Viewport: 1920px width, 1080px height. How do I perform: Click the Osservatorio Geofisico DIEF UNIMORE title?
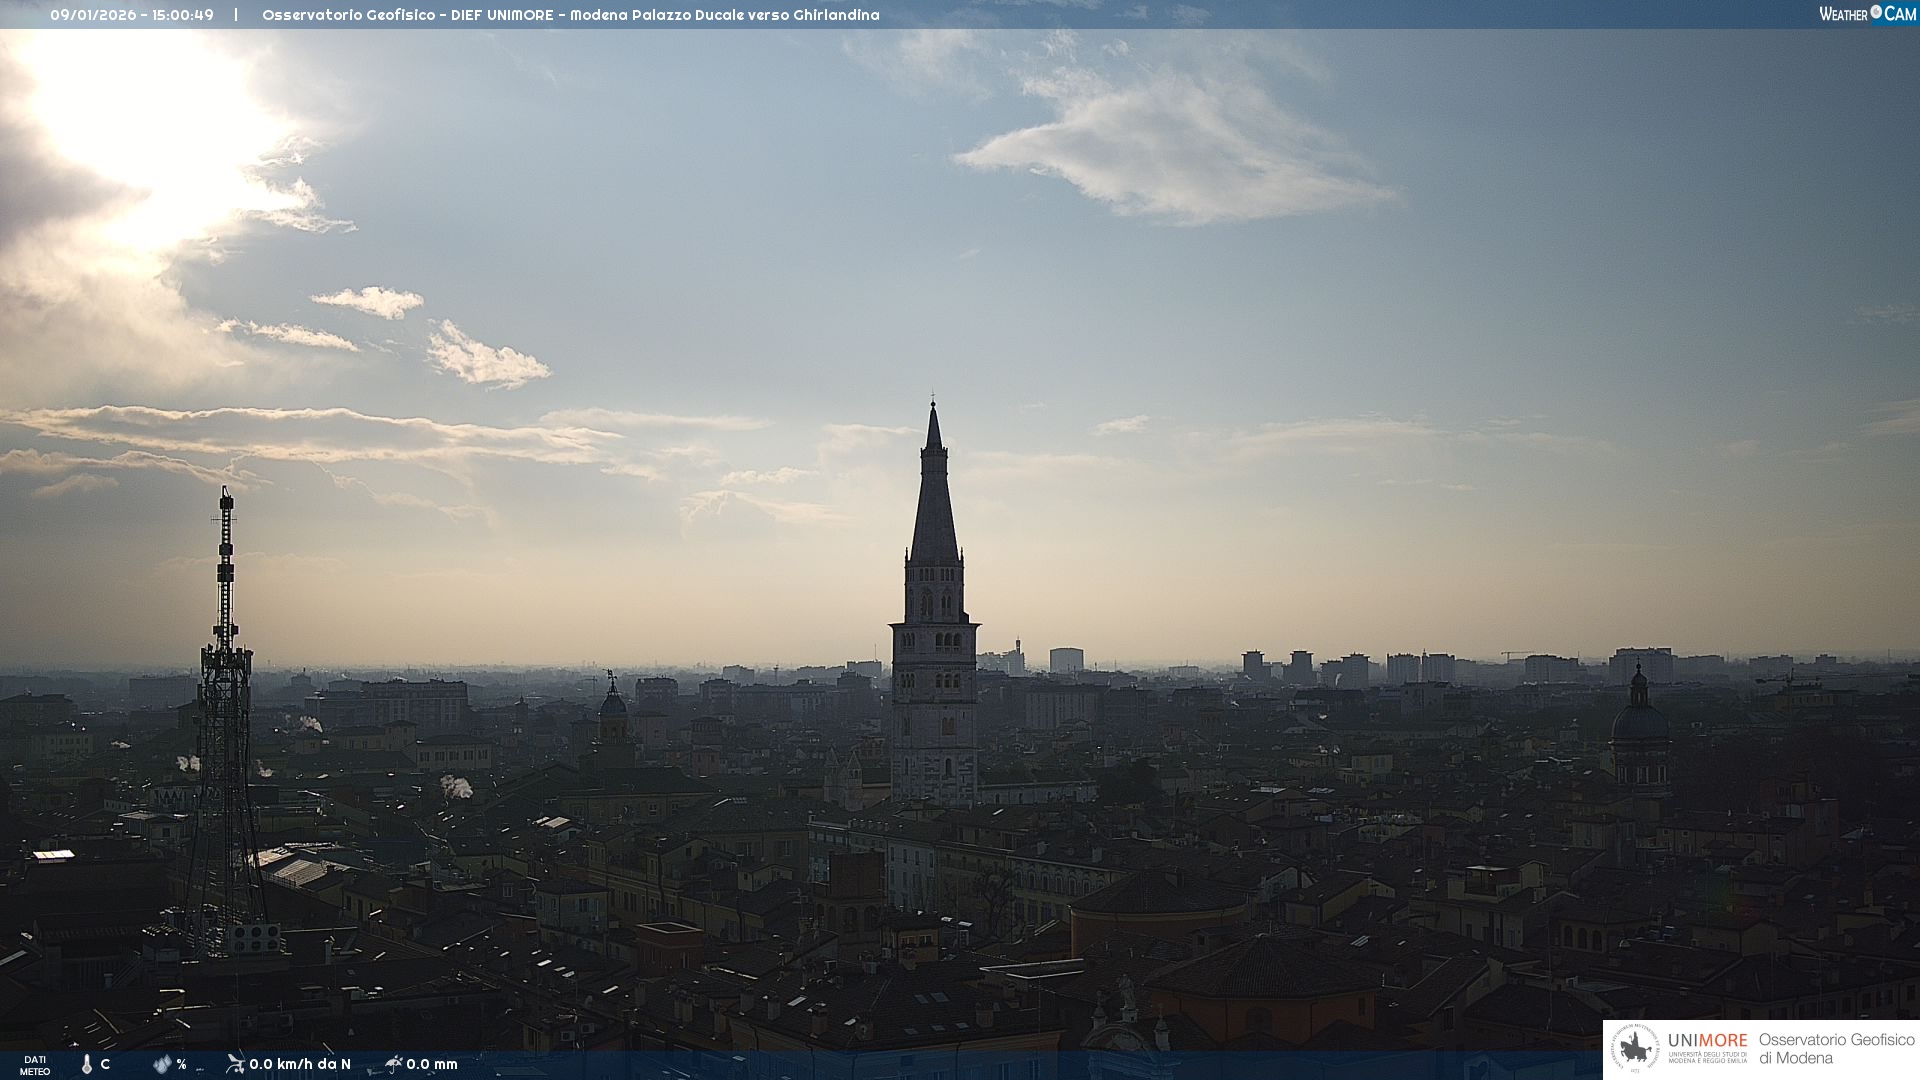tap(570, 15)
